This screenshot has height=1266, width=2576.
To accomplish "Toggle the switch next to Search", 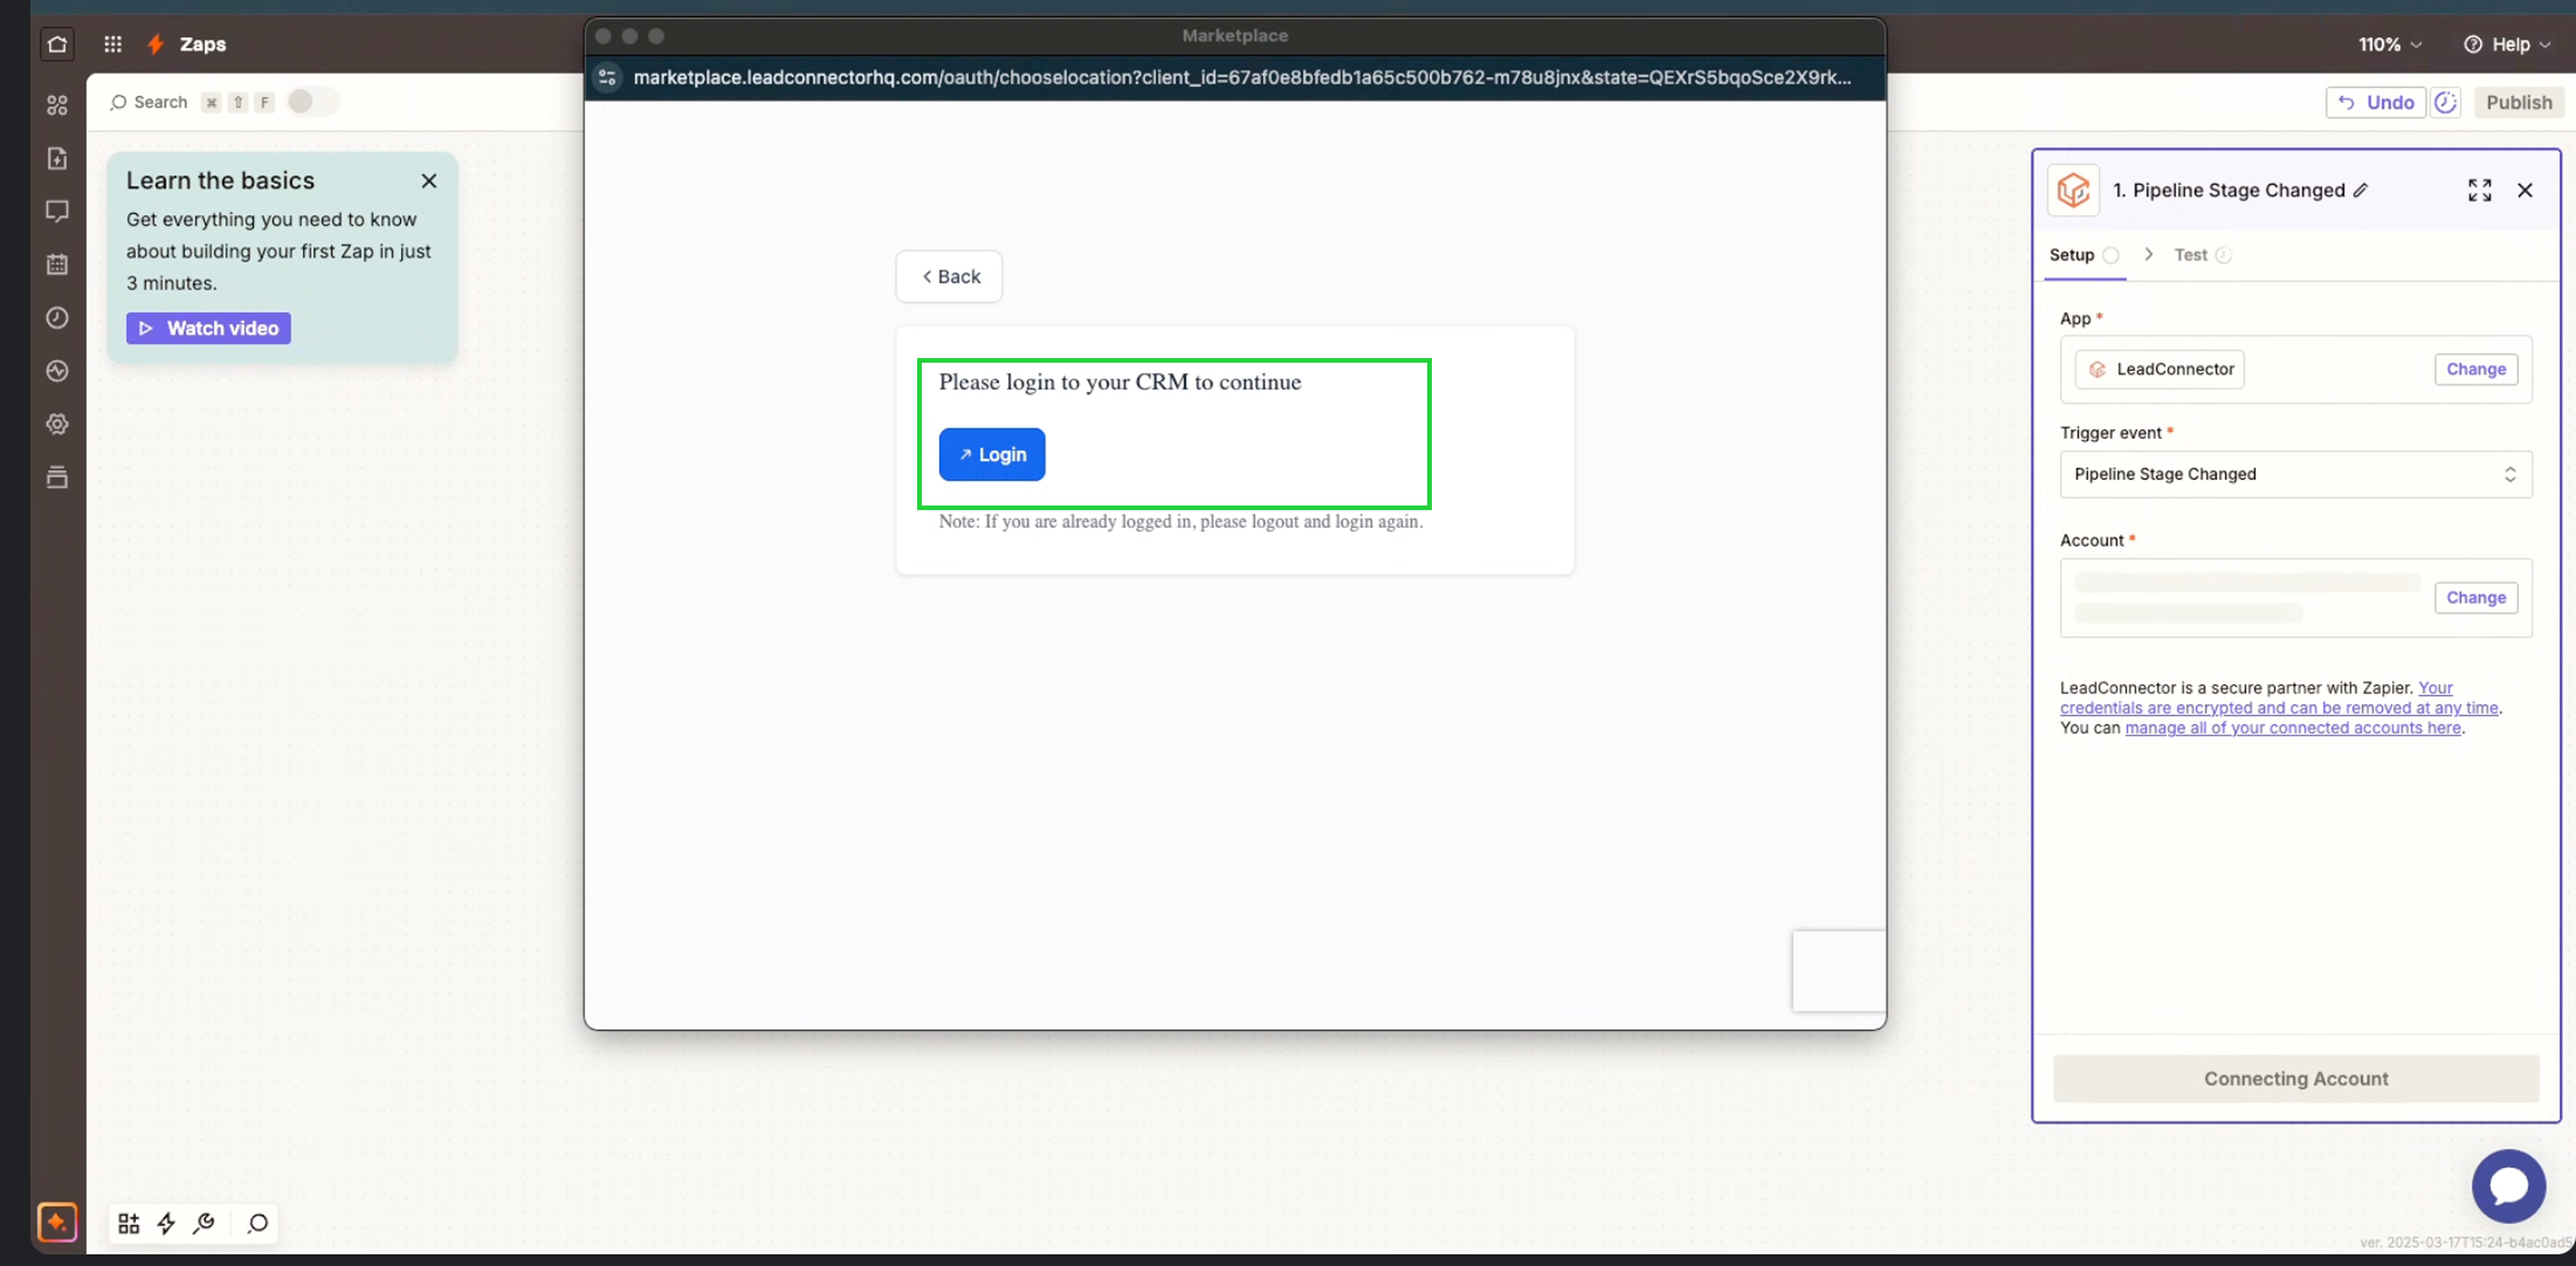I will pyautogui.click(x=312, y=102).
